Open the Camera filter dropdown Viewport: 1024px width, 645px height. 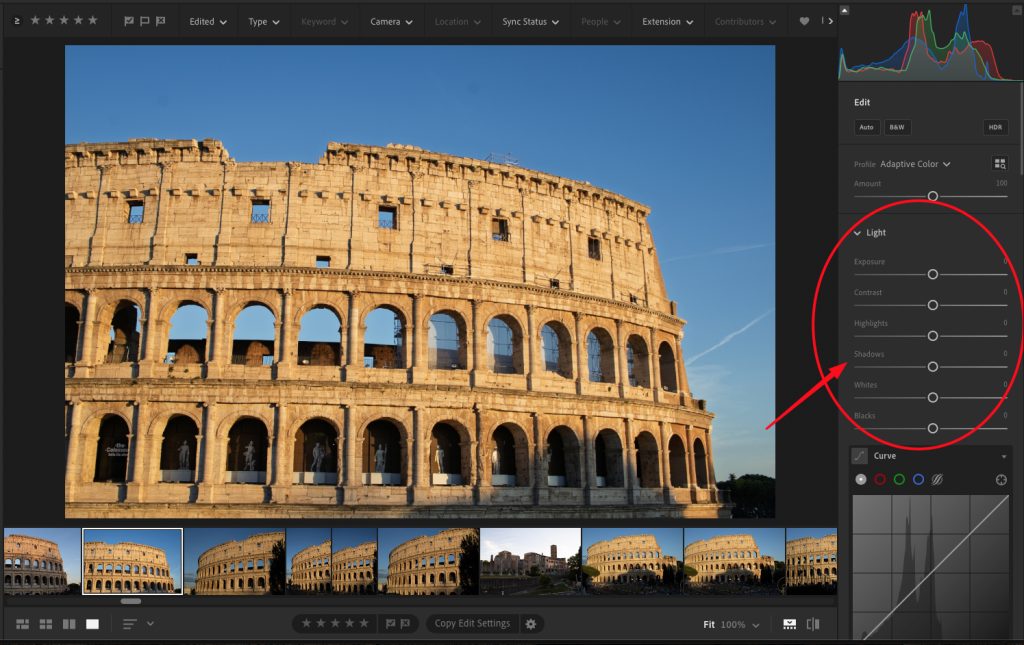coord(391,21)
